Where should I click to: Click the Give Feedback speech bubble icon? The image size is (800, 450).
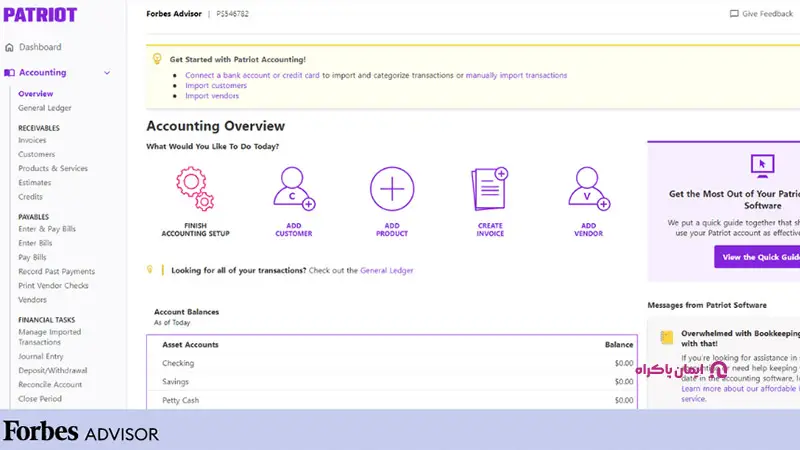[x=734, y=14]
